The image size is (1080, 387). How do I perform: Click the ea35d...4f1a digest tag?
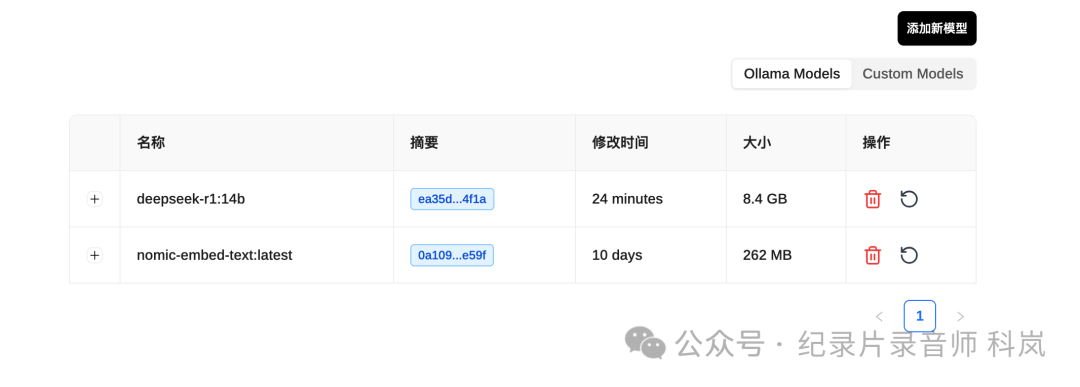(452, 199)
